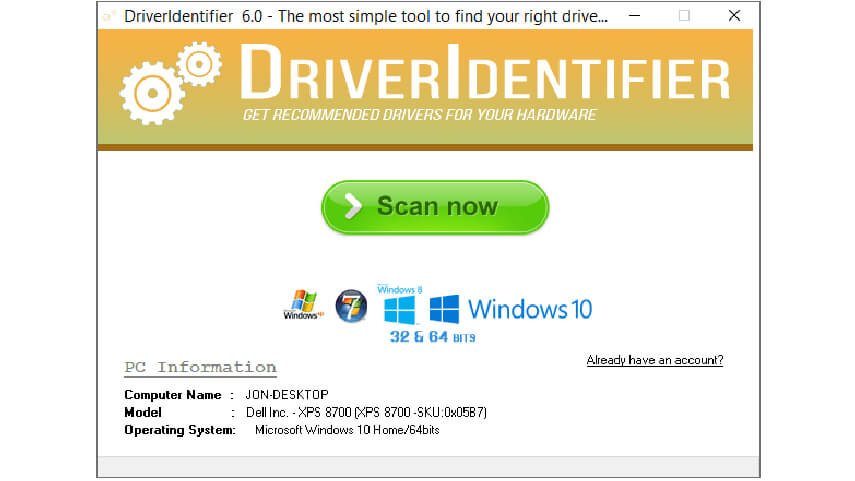Click the disabled maximize button

(x=684, y=16)
